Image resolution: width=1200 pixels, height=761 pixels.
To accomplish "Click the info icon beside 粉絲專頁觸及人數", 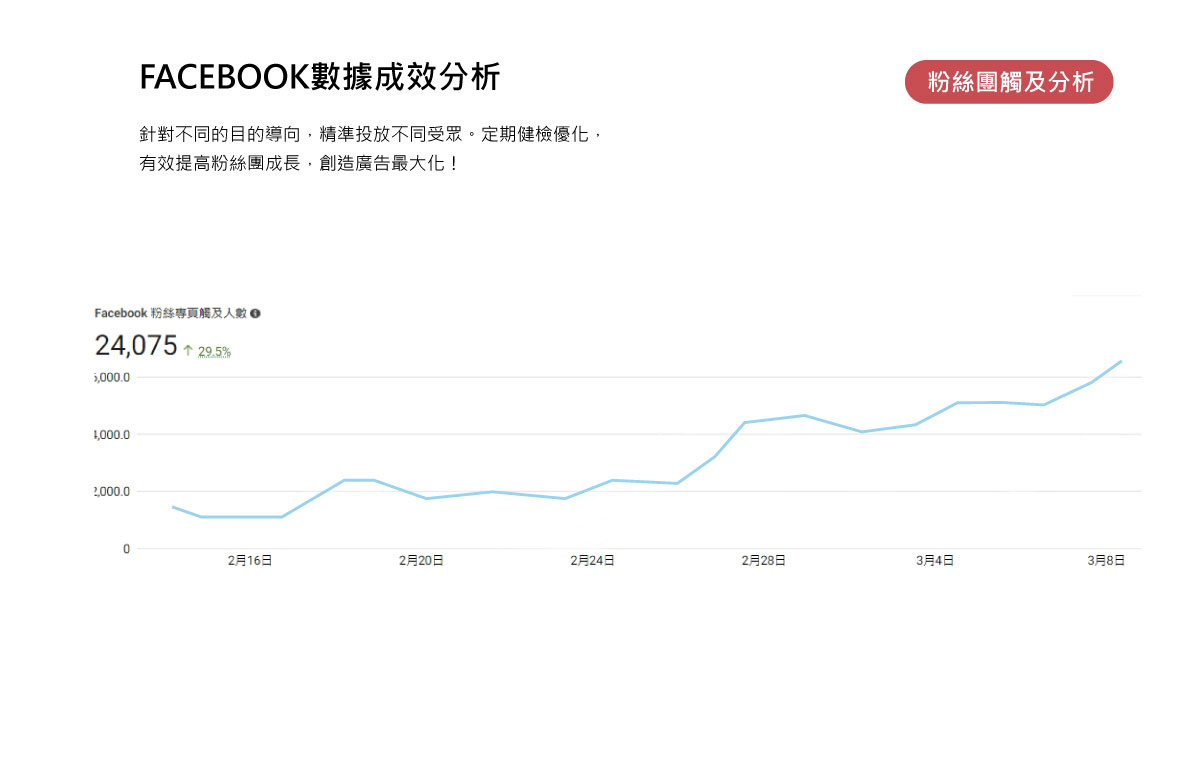I will (256, 313).
